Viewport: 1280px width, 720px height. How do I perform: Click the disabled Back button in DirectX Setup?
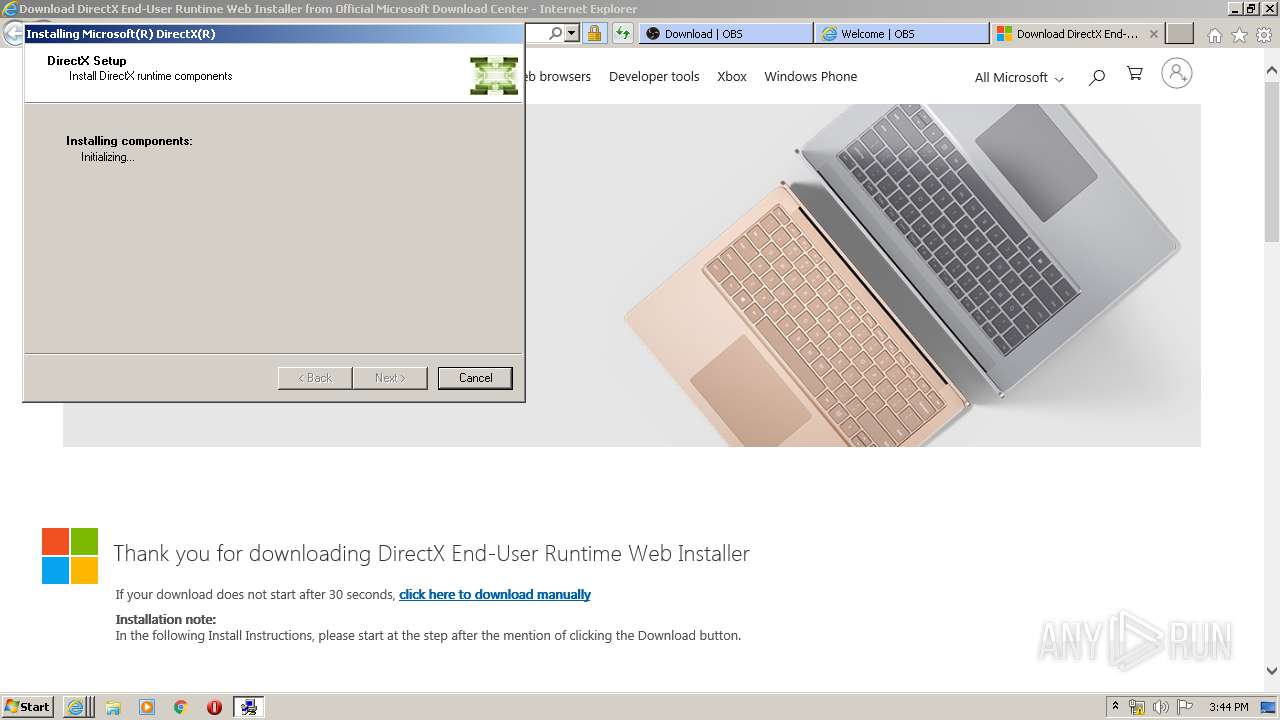[315, 378]
